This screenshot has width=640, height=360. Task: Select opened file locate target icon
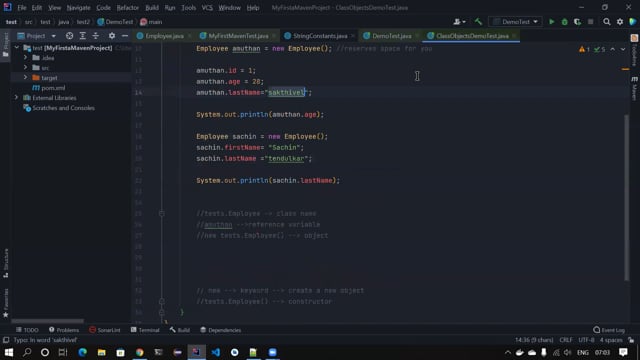pos(69,36)
